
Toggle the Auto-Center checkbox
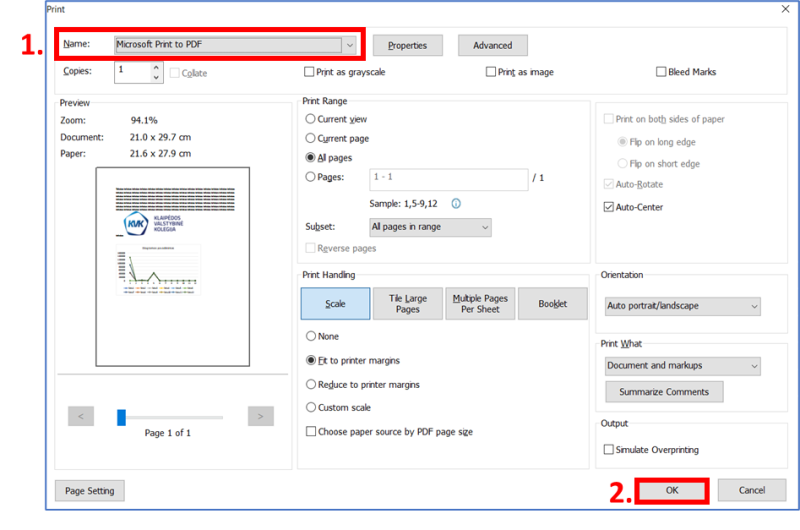(x=609, y=207)
